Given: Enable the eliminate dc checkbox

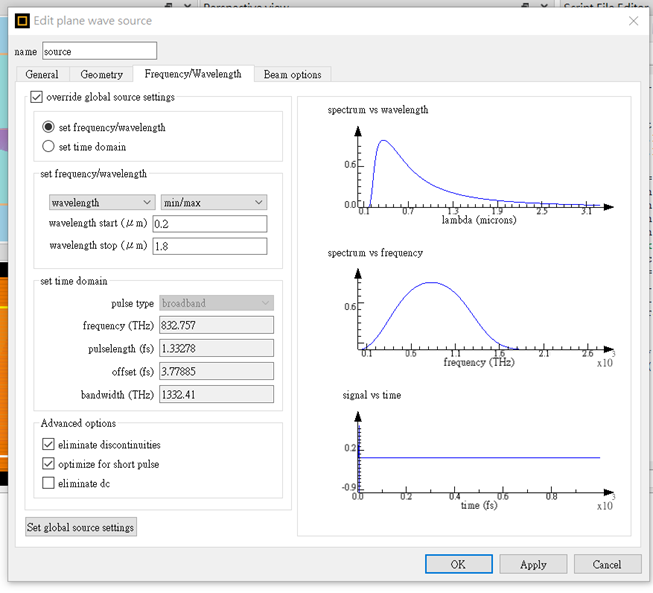Looking at the screenshot, I should coord(48,483).
